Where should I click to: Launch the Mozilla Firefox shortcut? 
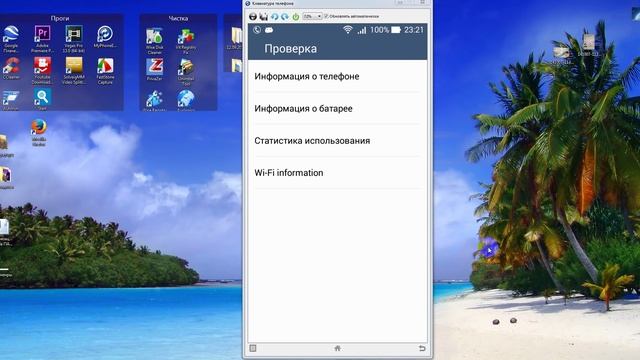click(x=39, y=132)
